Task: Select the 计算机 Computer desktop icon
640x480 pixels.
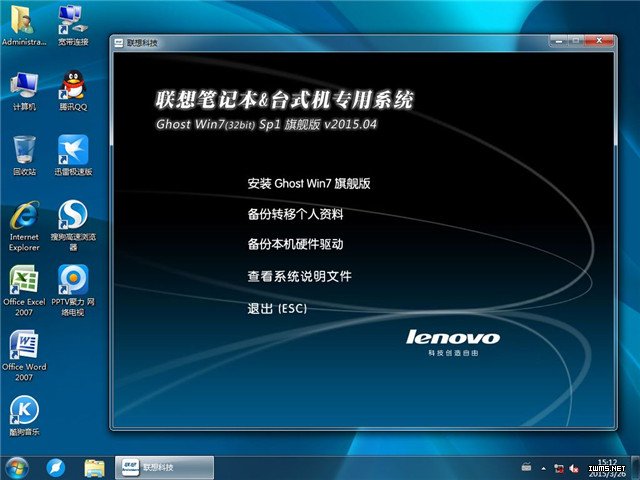Action: click(x=24, y=91)
